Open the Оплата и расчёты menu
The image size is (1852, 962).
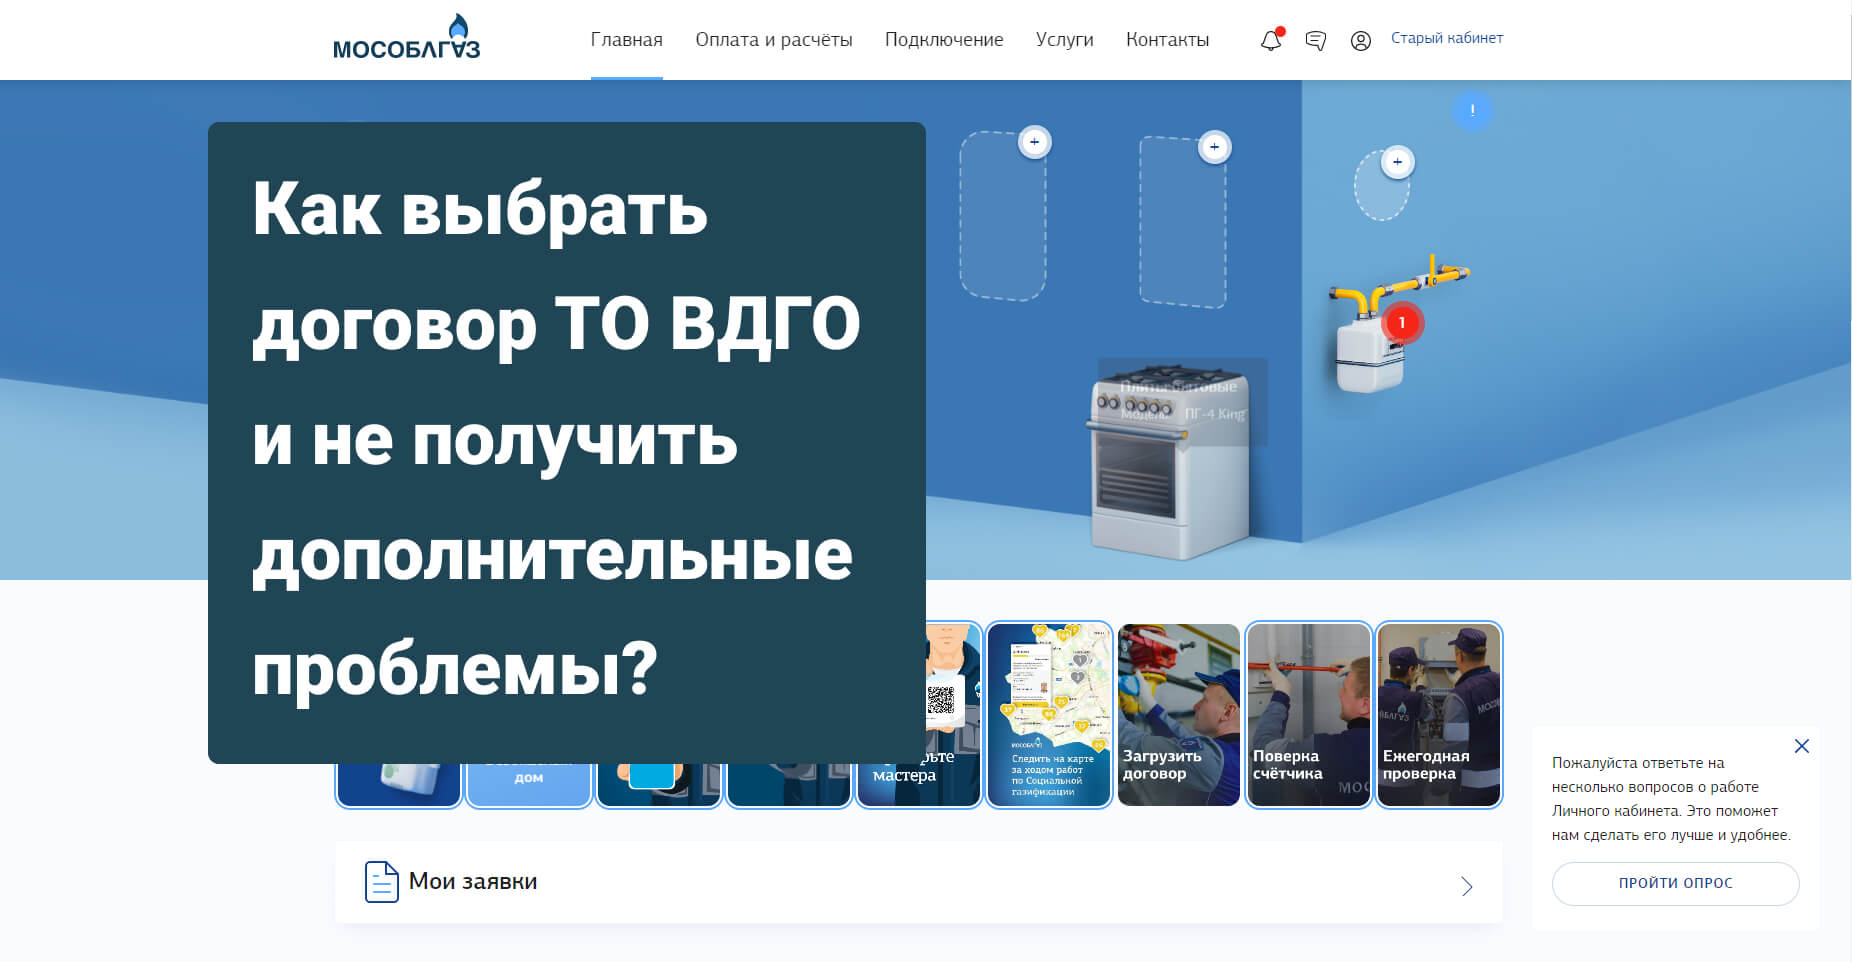774,40
